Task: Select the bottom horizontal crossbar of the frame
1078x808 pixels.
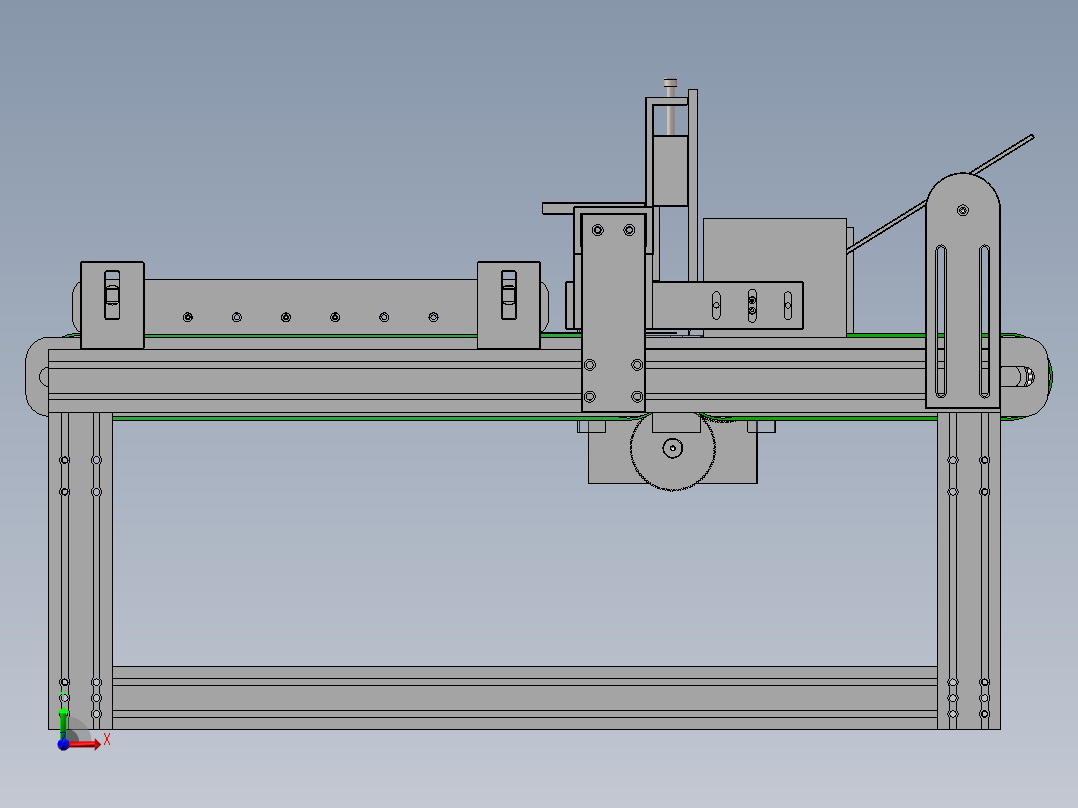Action: 525,697
